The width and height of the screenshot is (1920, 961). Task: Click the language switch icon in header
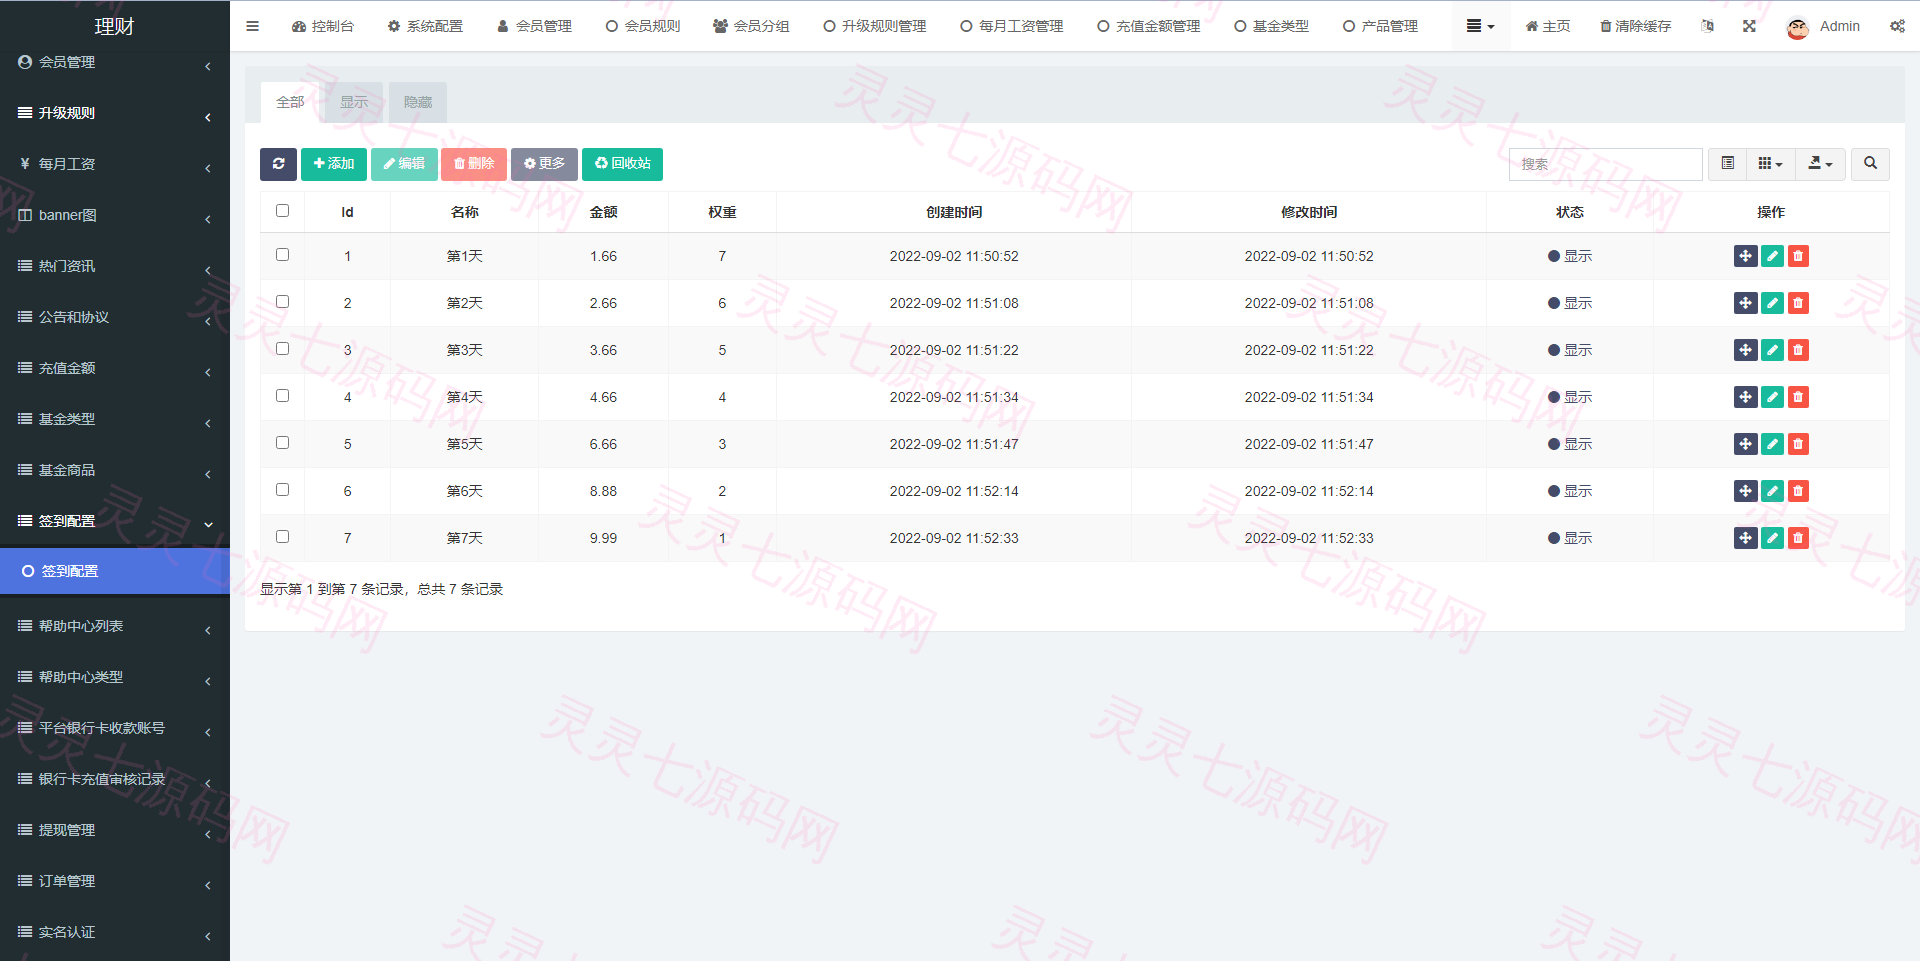1707,26
